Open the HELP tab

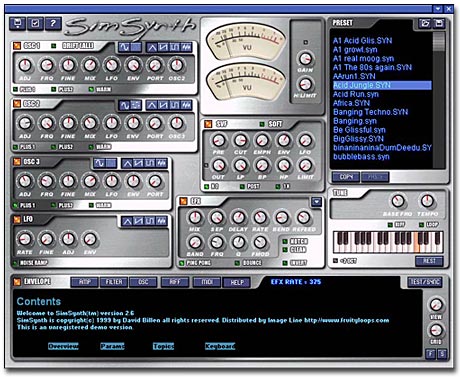237,282
